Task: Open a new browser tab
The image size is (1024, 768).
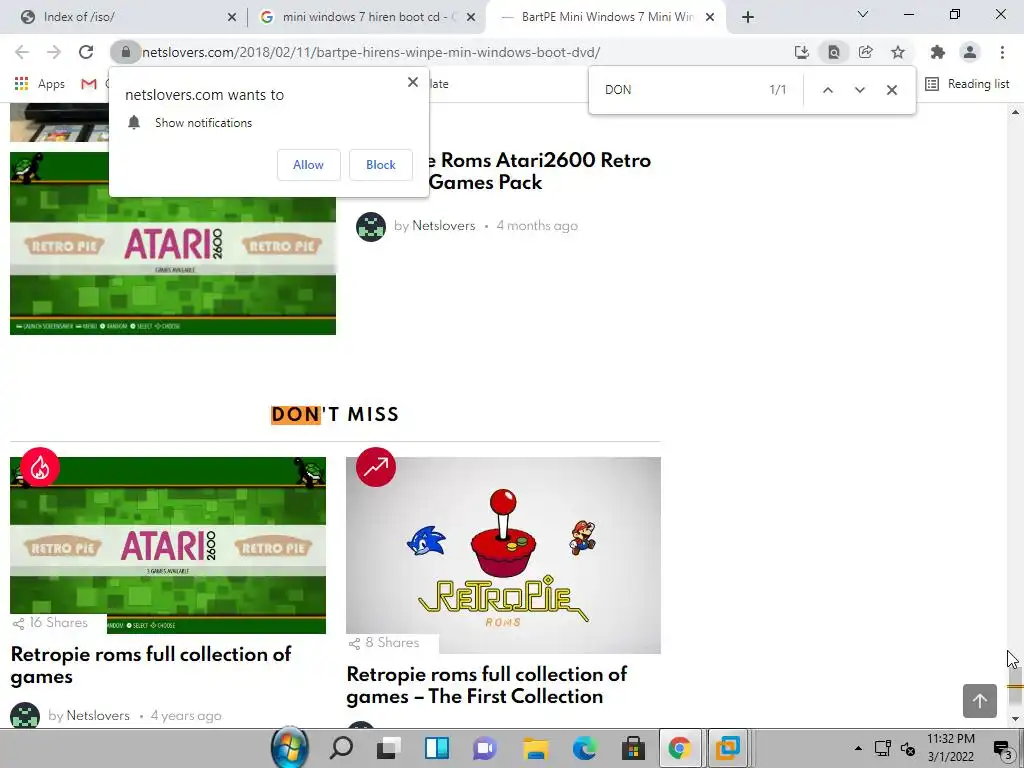Action: 748,17
